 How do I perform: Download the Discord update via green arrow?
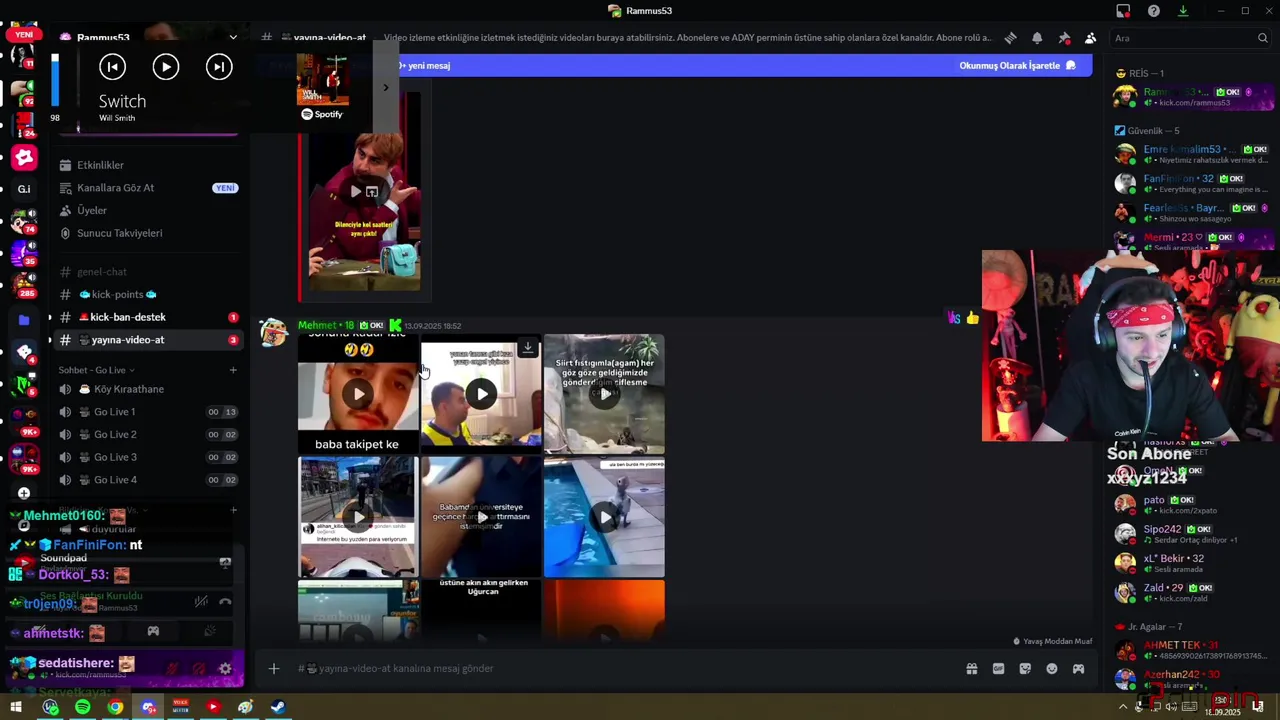pyautogui.click(x=1183, y=11)
